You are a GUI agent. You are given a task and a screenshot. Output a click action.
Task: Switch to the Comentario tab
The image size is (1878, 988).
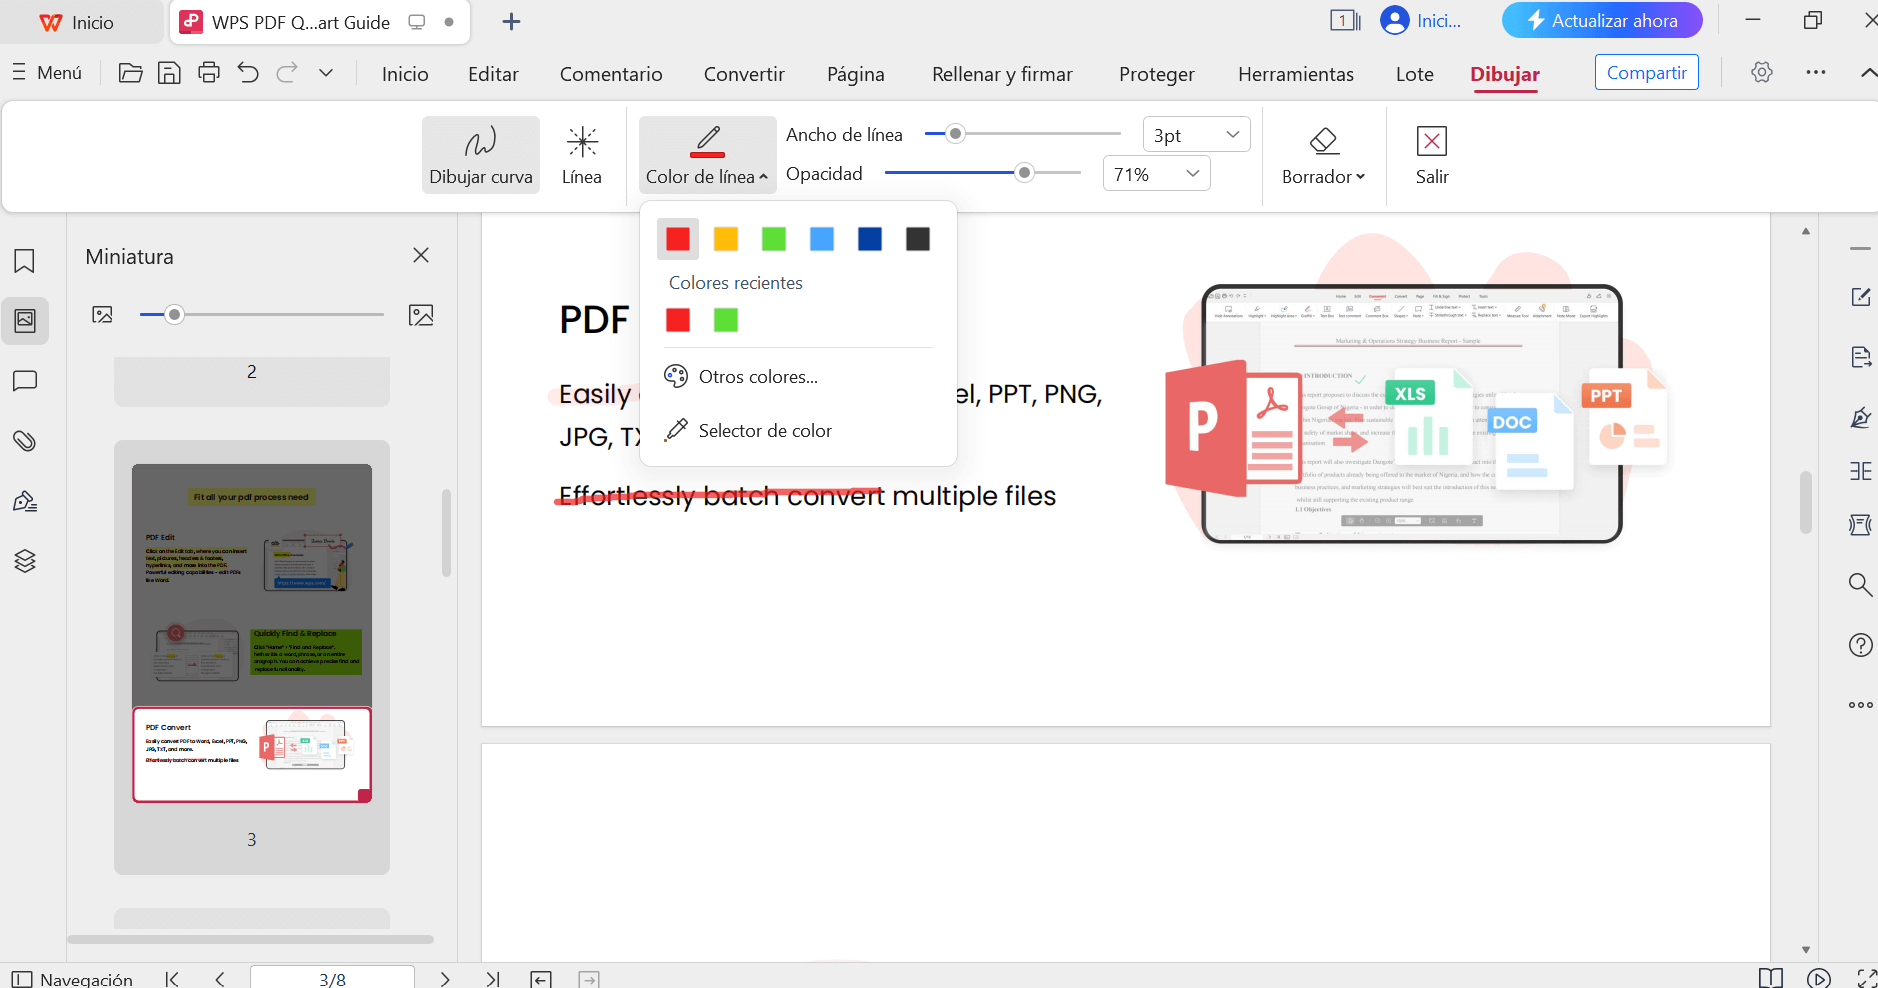point(610,74)
